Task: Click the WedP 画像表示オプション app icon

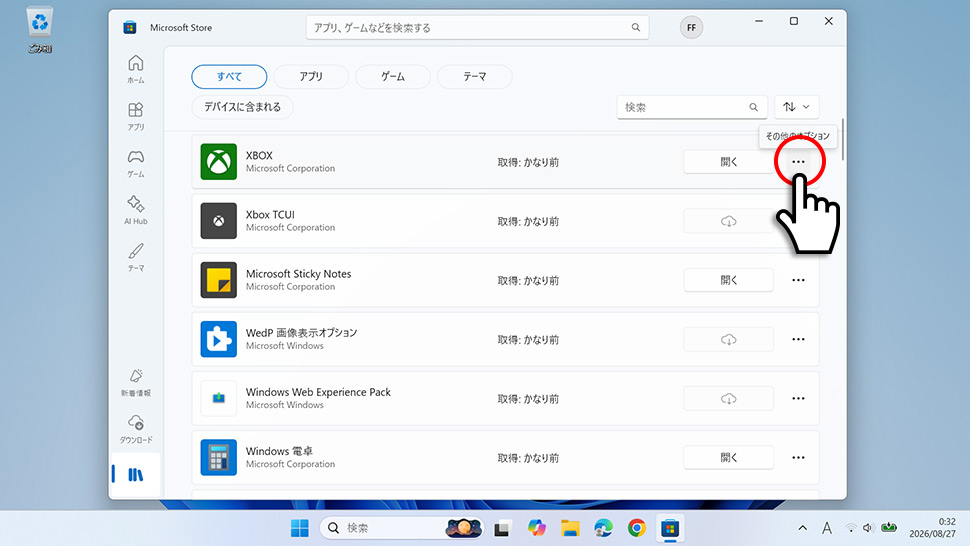Action: [218, 339]
